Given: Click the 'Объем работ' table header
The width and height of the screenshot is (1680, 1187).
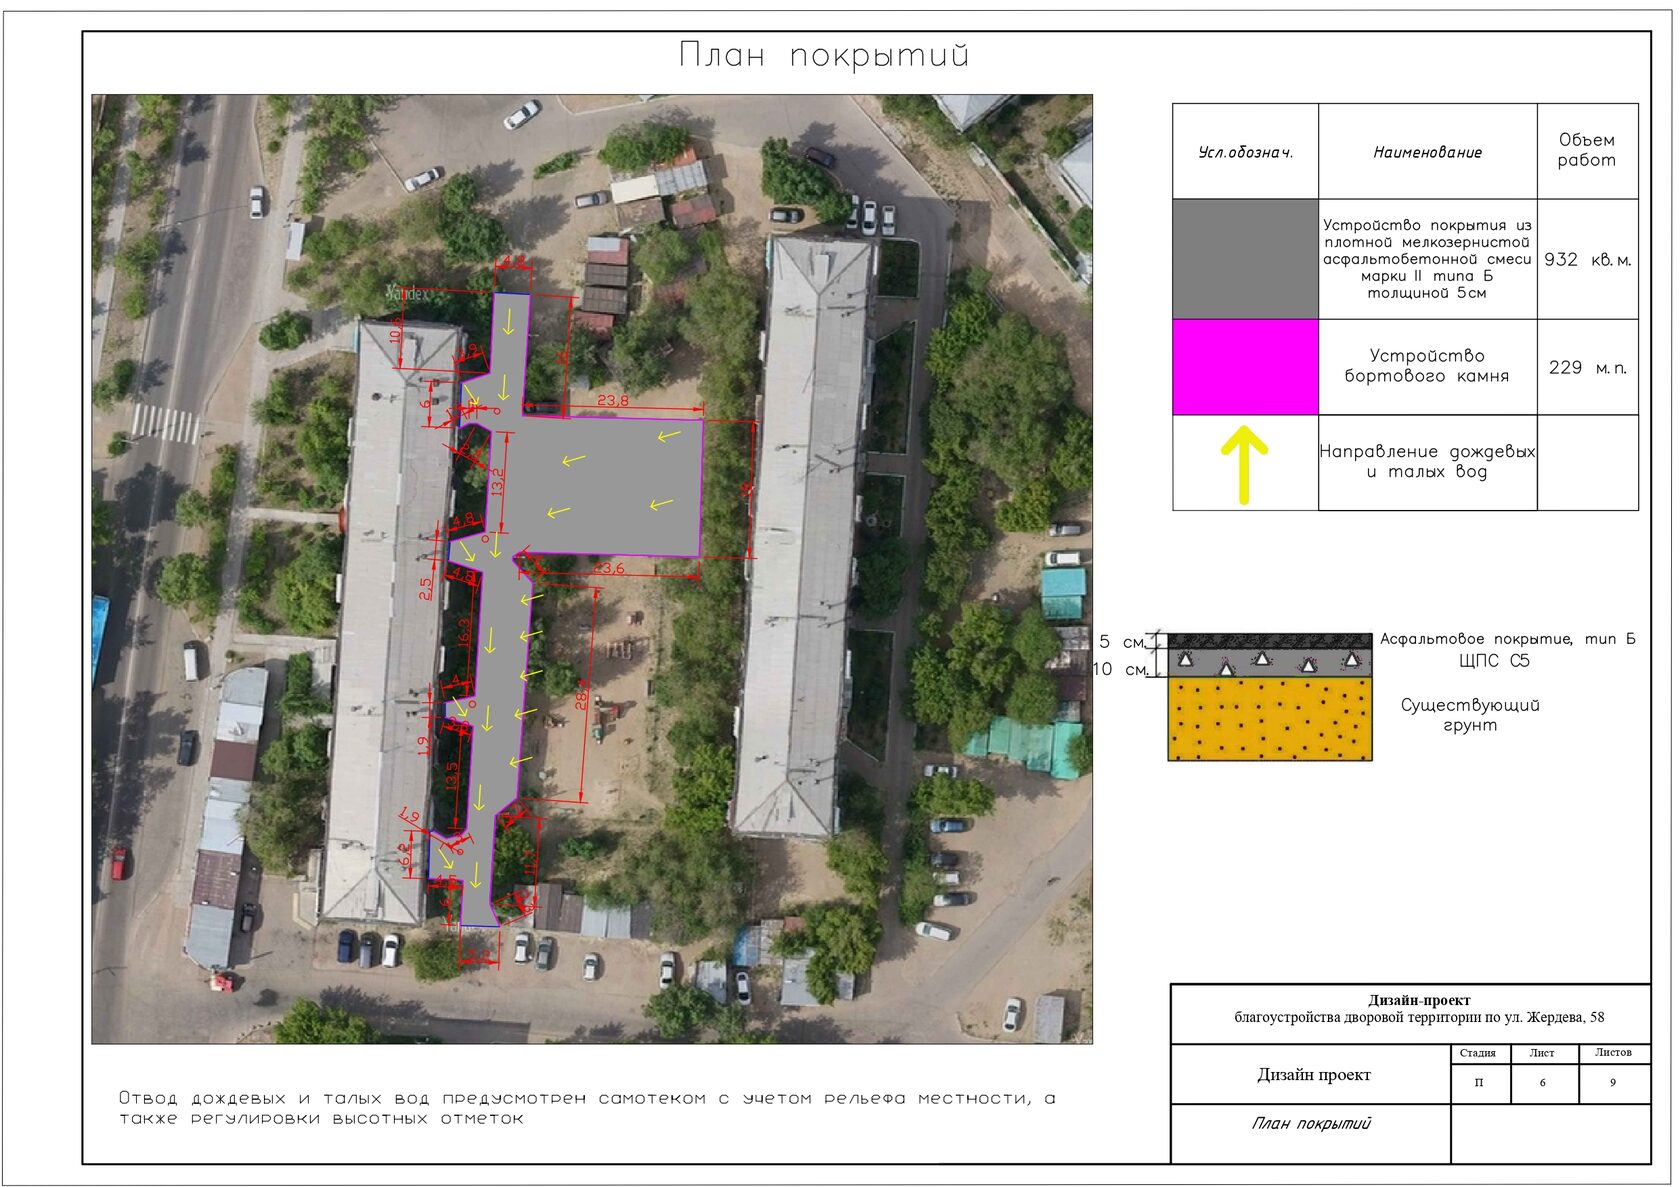Looking at the screenshot, I should 1586,150.
